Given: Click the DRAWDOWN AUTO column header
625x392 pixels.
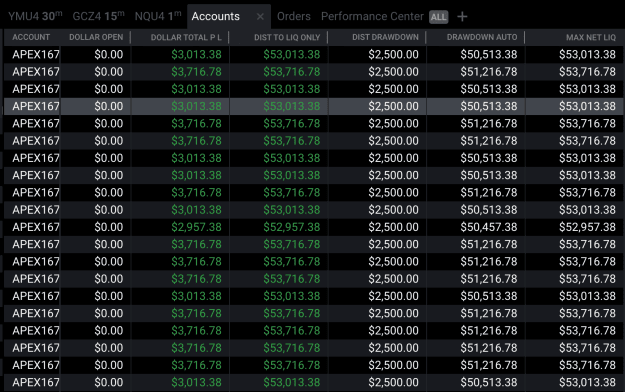Looking at the screenshot, I should coord(482,37).
